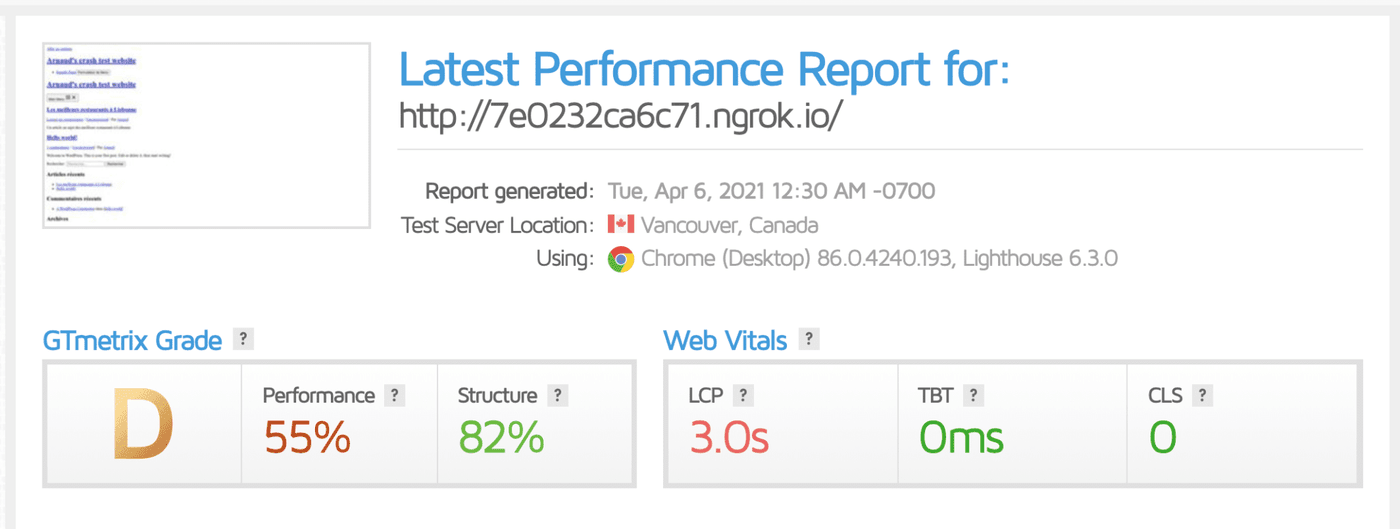Viewport: 1400px width, 529px height.
Task: Click the Vancouver, Canada server location text
Action: point(729,224)
